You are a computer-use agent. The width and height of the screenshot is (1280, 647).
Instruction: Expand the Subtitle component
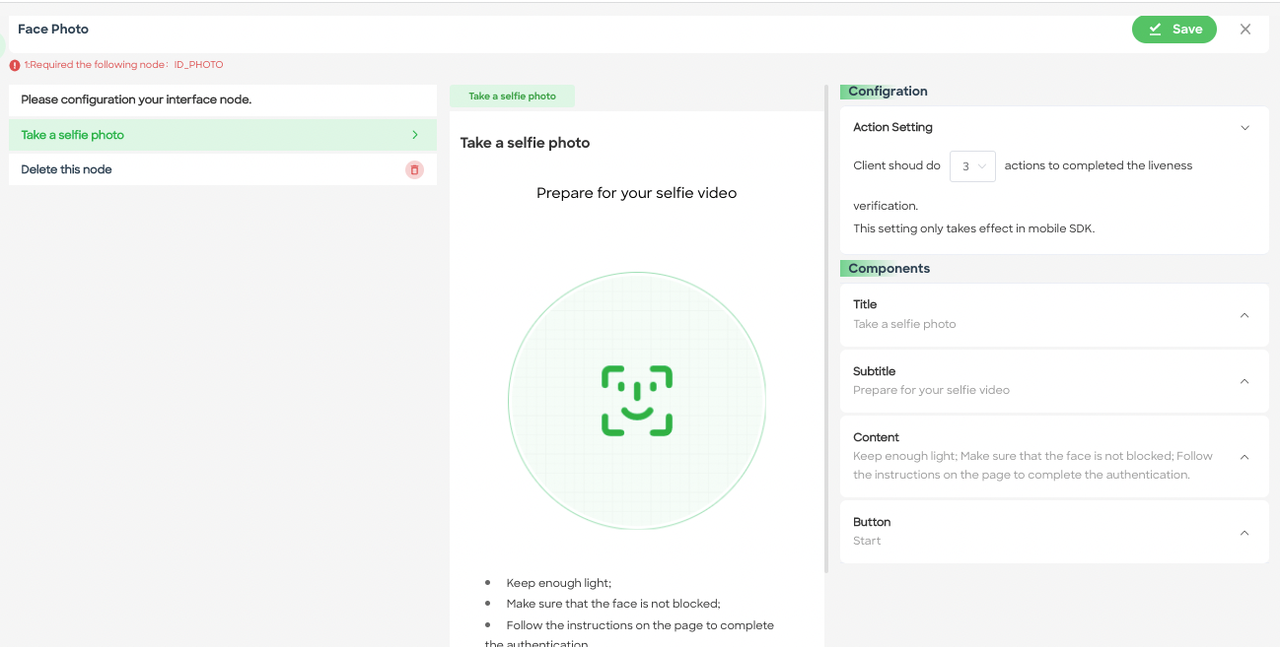[1244, 380]
